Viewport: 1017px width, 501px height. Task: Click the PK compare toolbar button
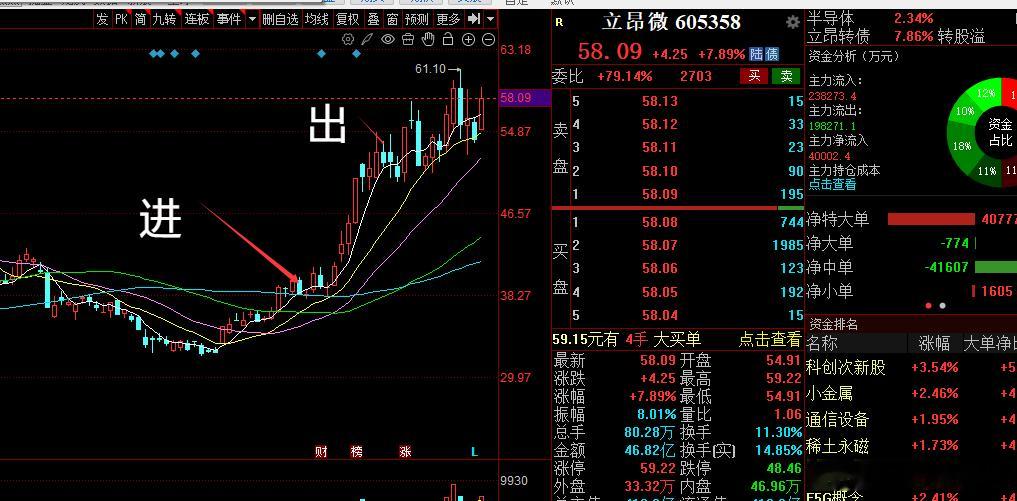(121, 19)
